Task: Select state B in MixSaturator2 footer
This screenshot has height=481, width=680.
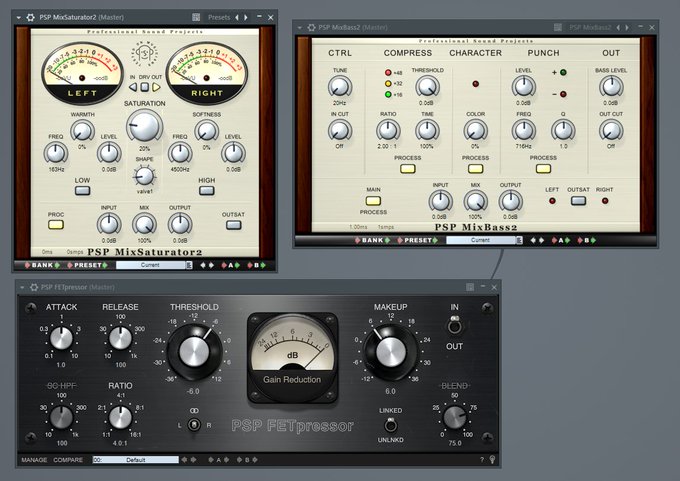Action: click(x=256, y=265)
